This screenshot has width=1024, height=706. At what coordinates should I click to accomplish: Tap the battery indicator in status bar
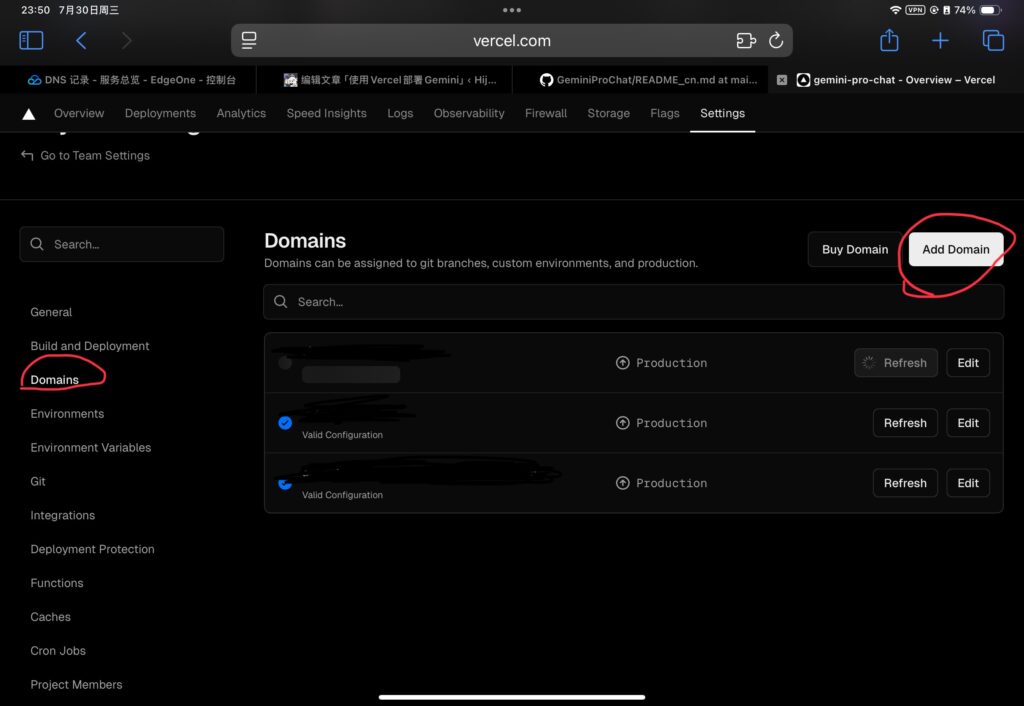pos(990,10)
